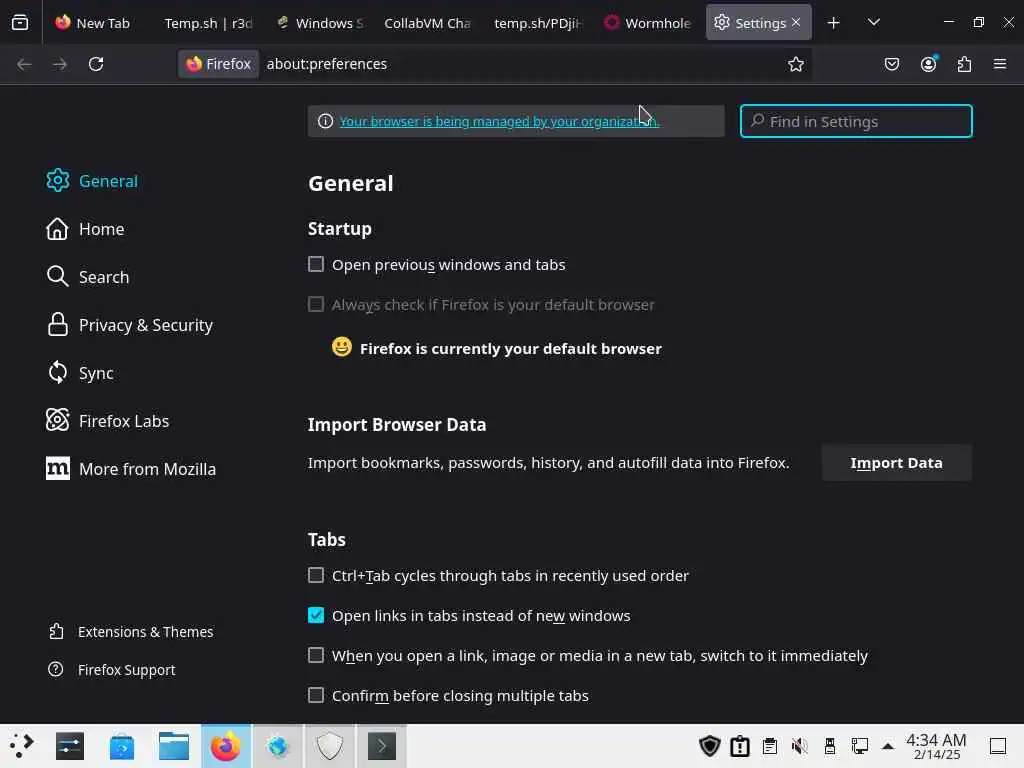Click the Show Desktop icon at taskbar end
1024x768 pixels.
[x=998, y=746]
